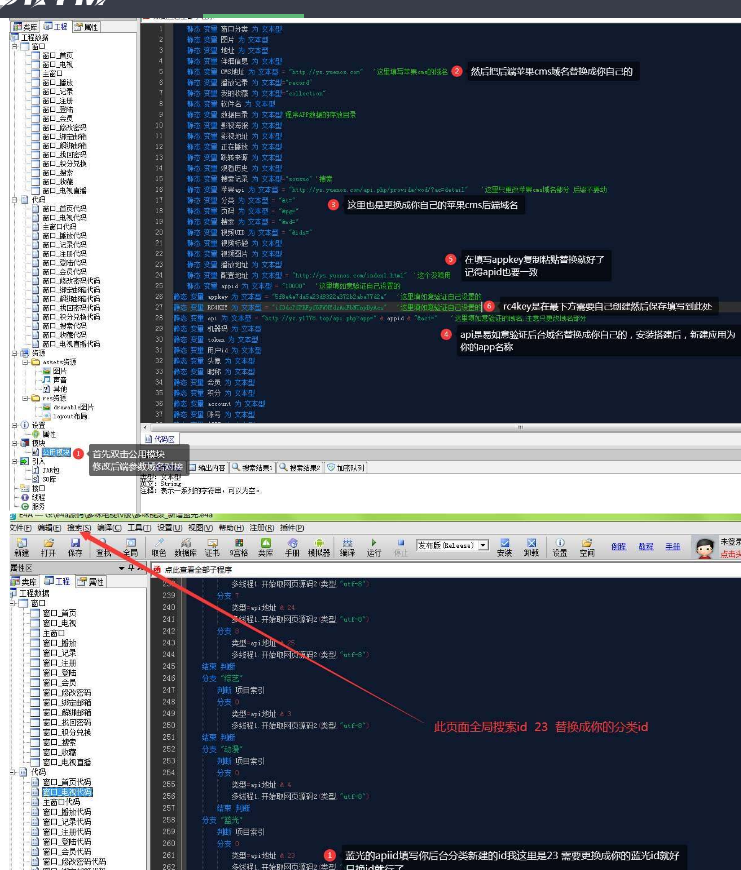
Task: Click the 9宫格 nine-patch tool icon
Action: coord(239,545)
